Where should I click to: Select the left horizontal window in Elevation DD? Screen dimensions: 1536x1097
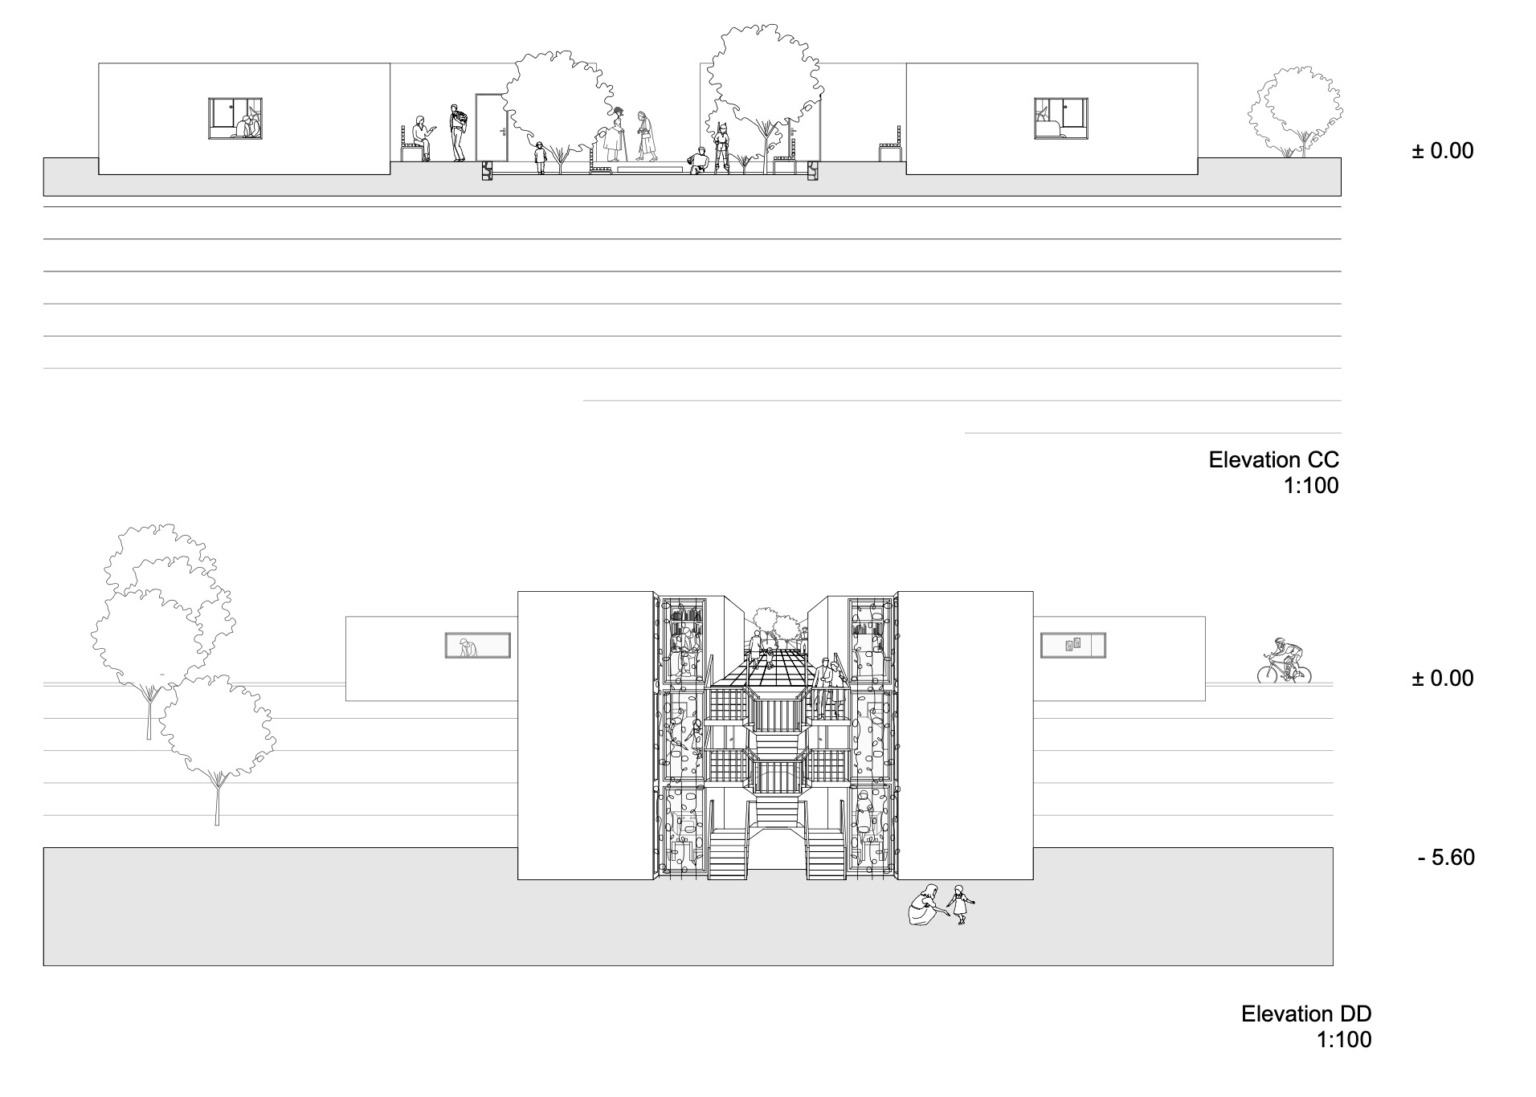477,645
